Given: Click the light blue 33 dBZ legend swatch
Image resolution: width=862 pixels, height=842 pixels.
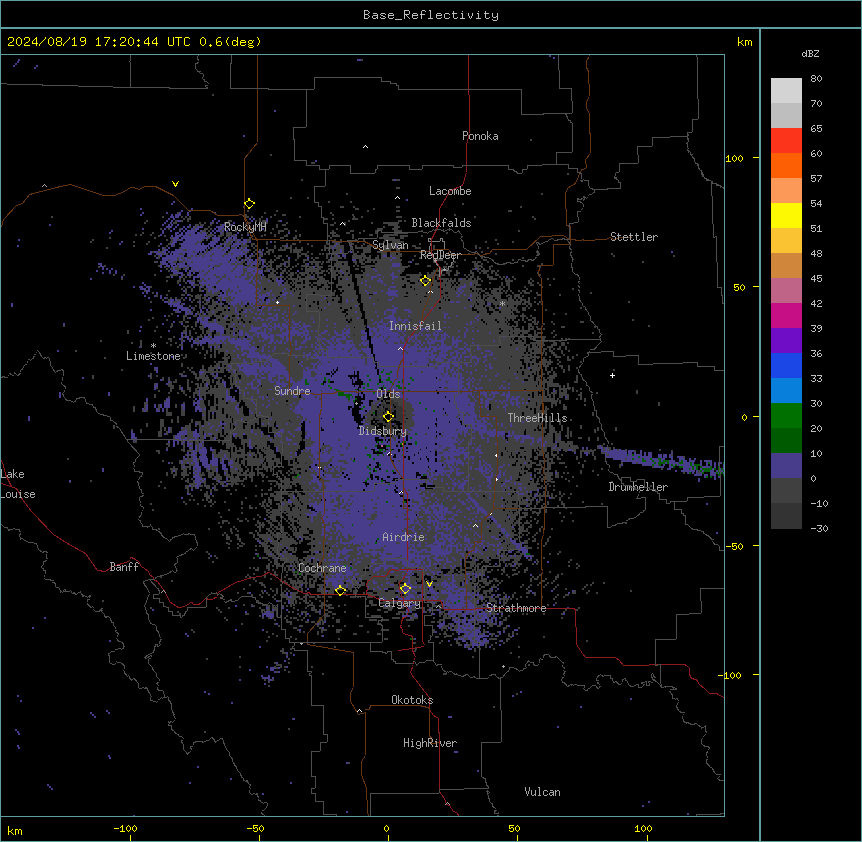Looking at the screenshot, I should tap(786, 390).
